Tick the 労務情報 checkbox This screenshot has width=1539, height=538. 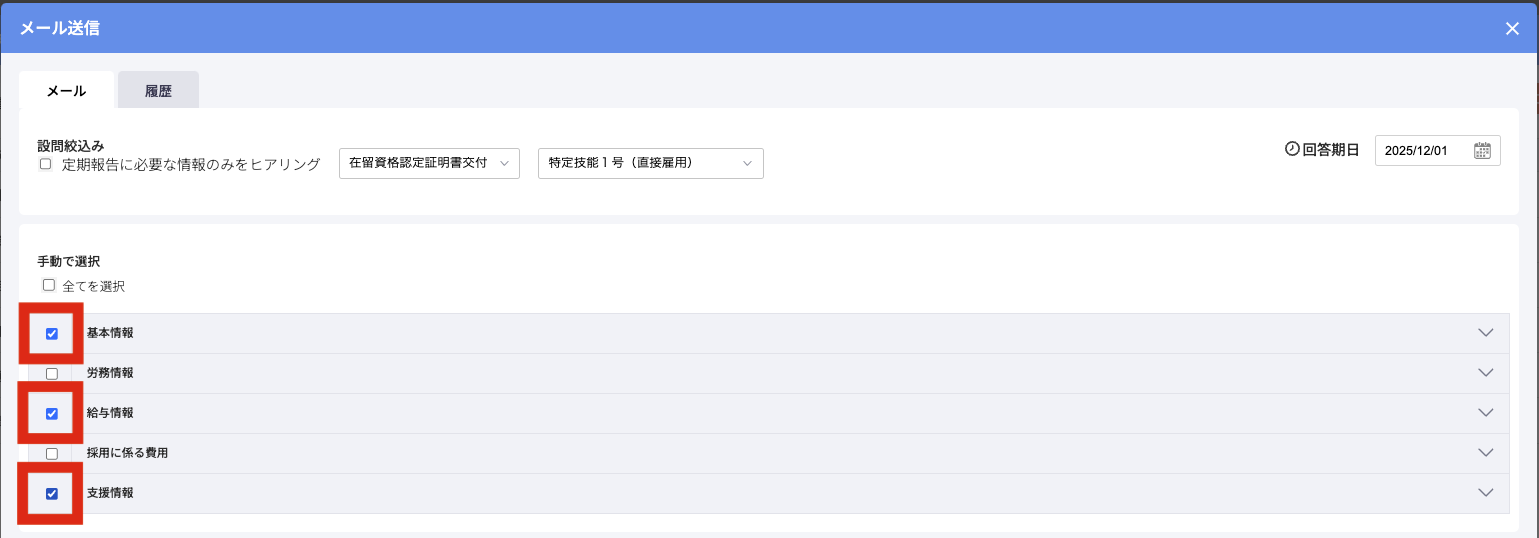52,373
